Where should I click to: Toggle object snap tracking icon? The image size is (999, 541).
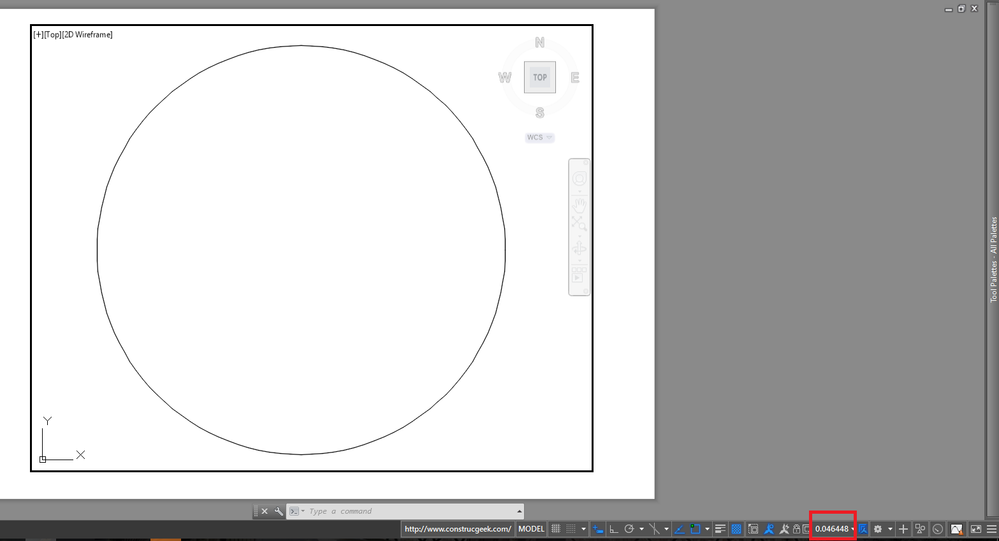tap(680, 529)
